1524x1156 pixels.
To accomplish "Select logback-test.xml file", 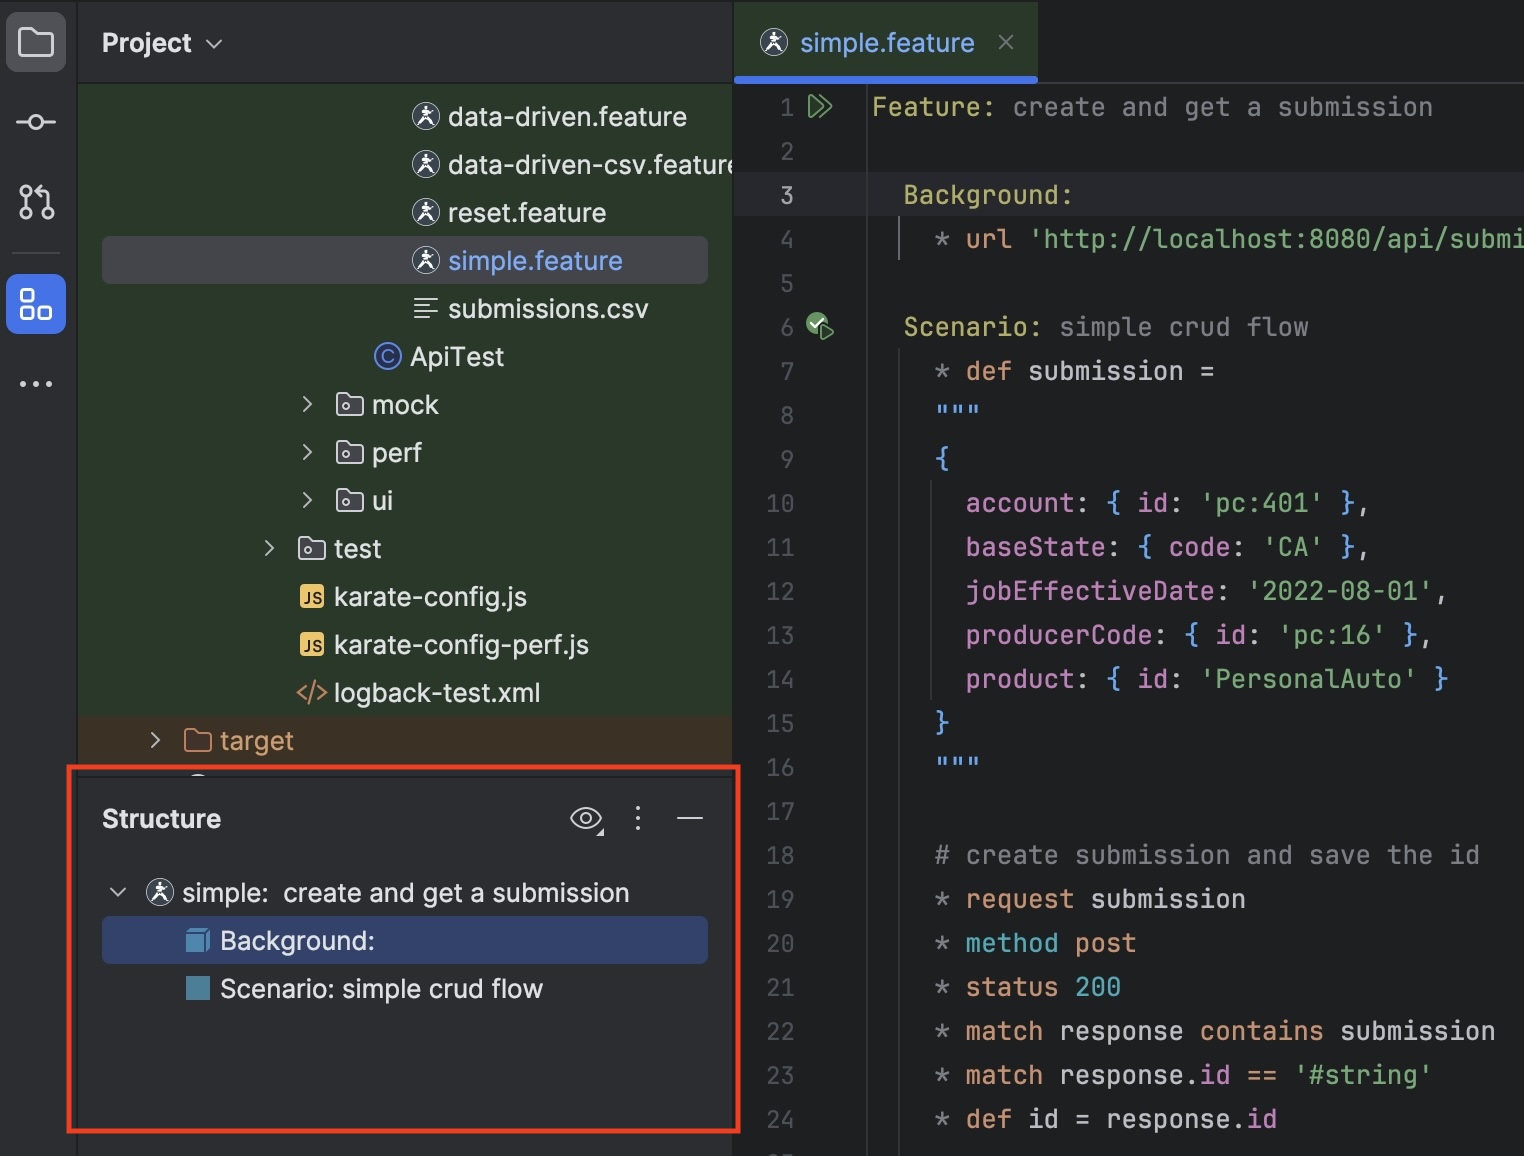I will coord(437,693).
